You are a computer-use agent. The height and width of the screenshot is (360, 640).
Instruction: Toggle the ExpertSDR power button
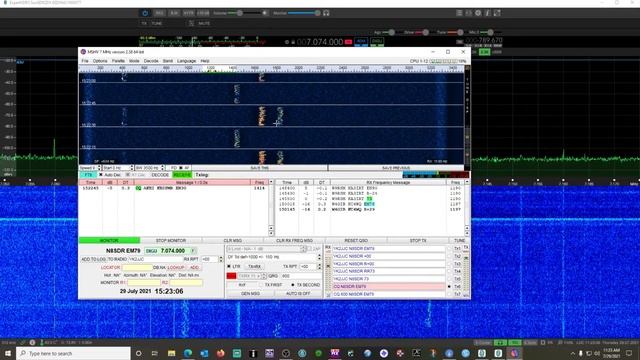click(145, 13)
